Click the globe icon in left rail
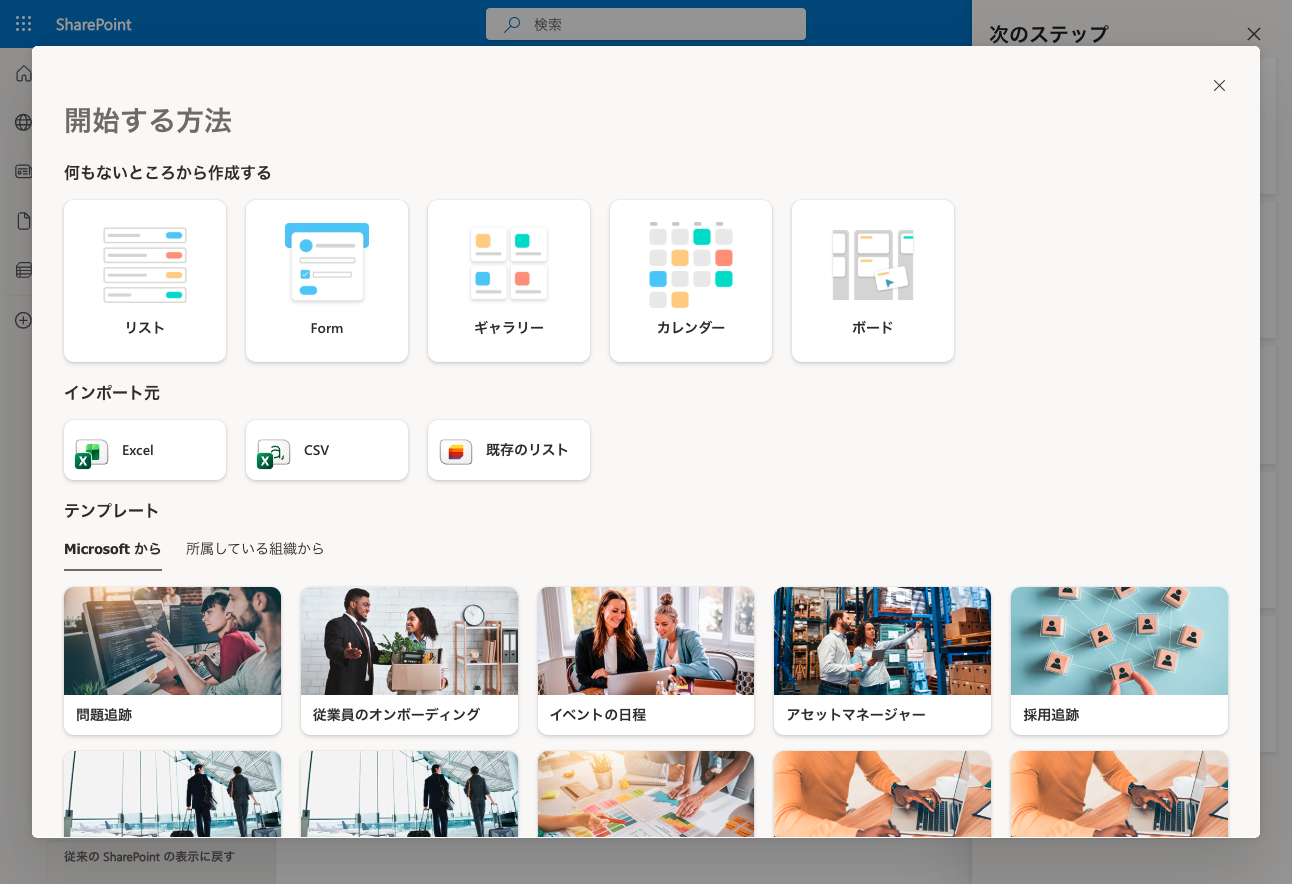This screenshot has height=884, width=1292. 23,123
